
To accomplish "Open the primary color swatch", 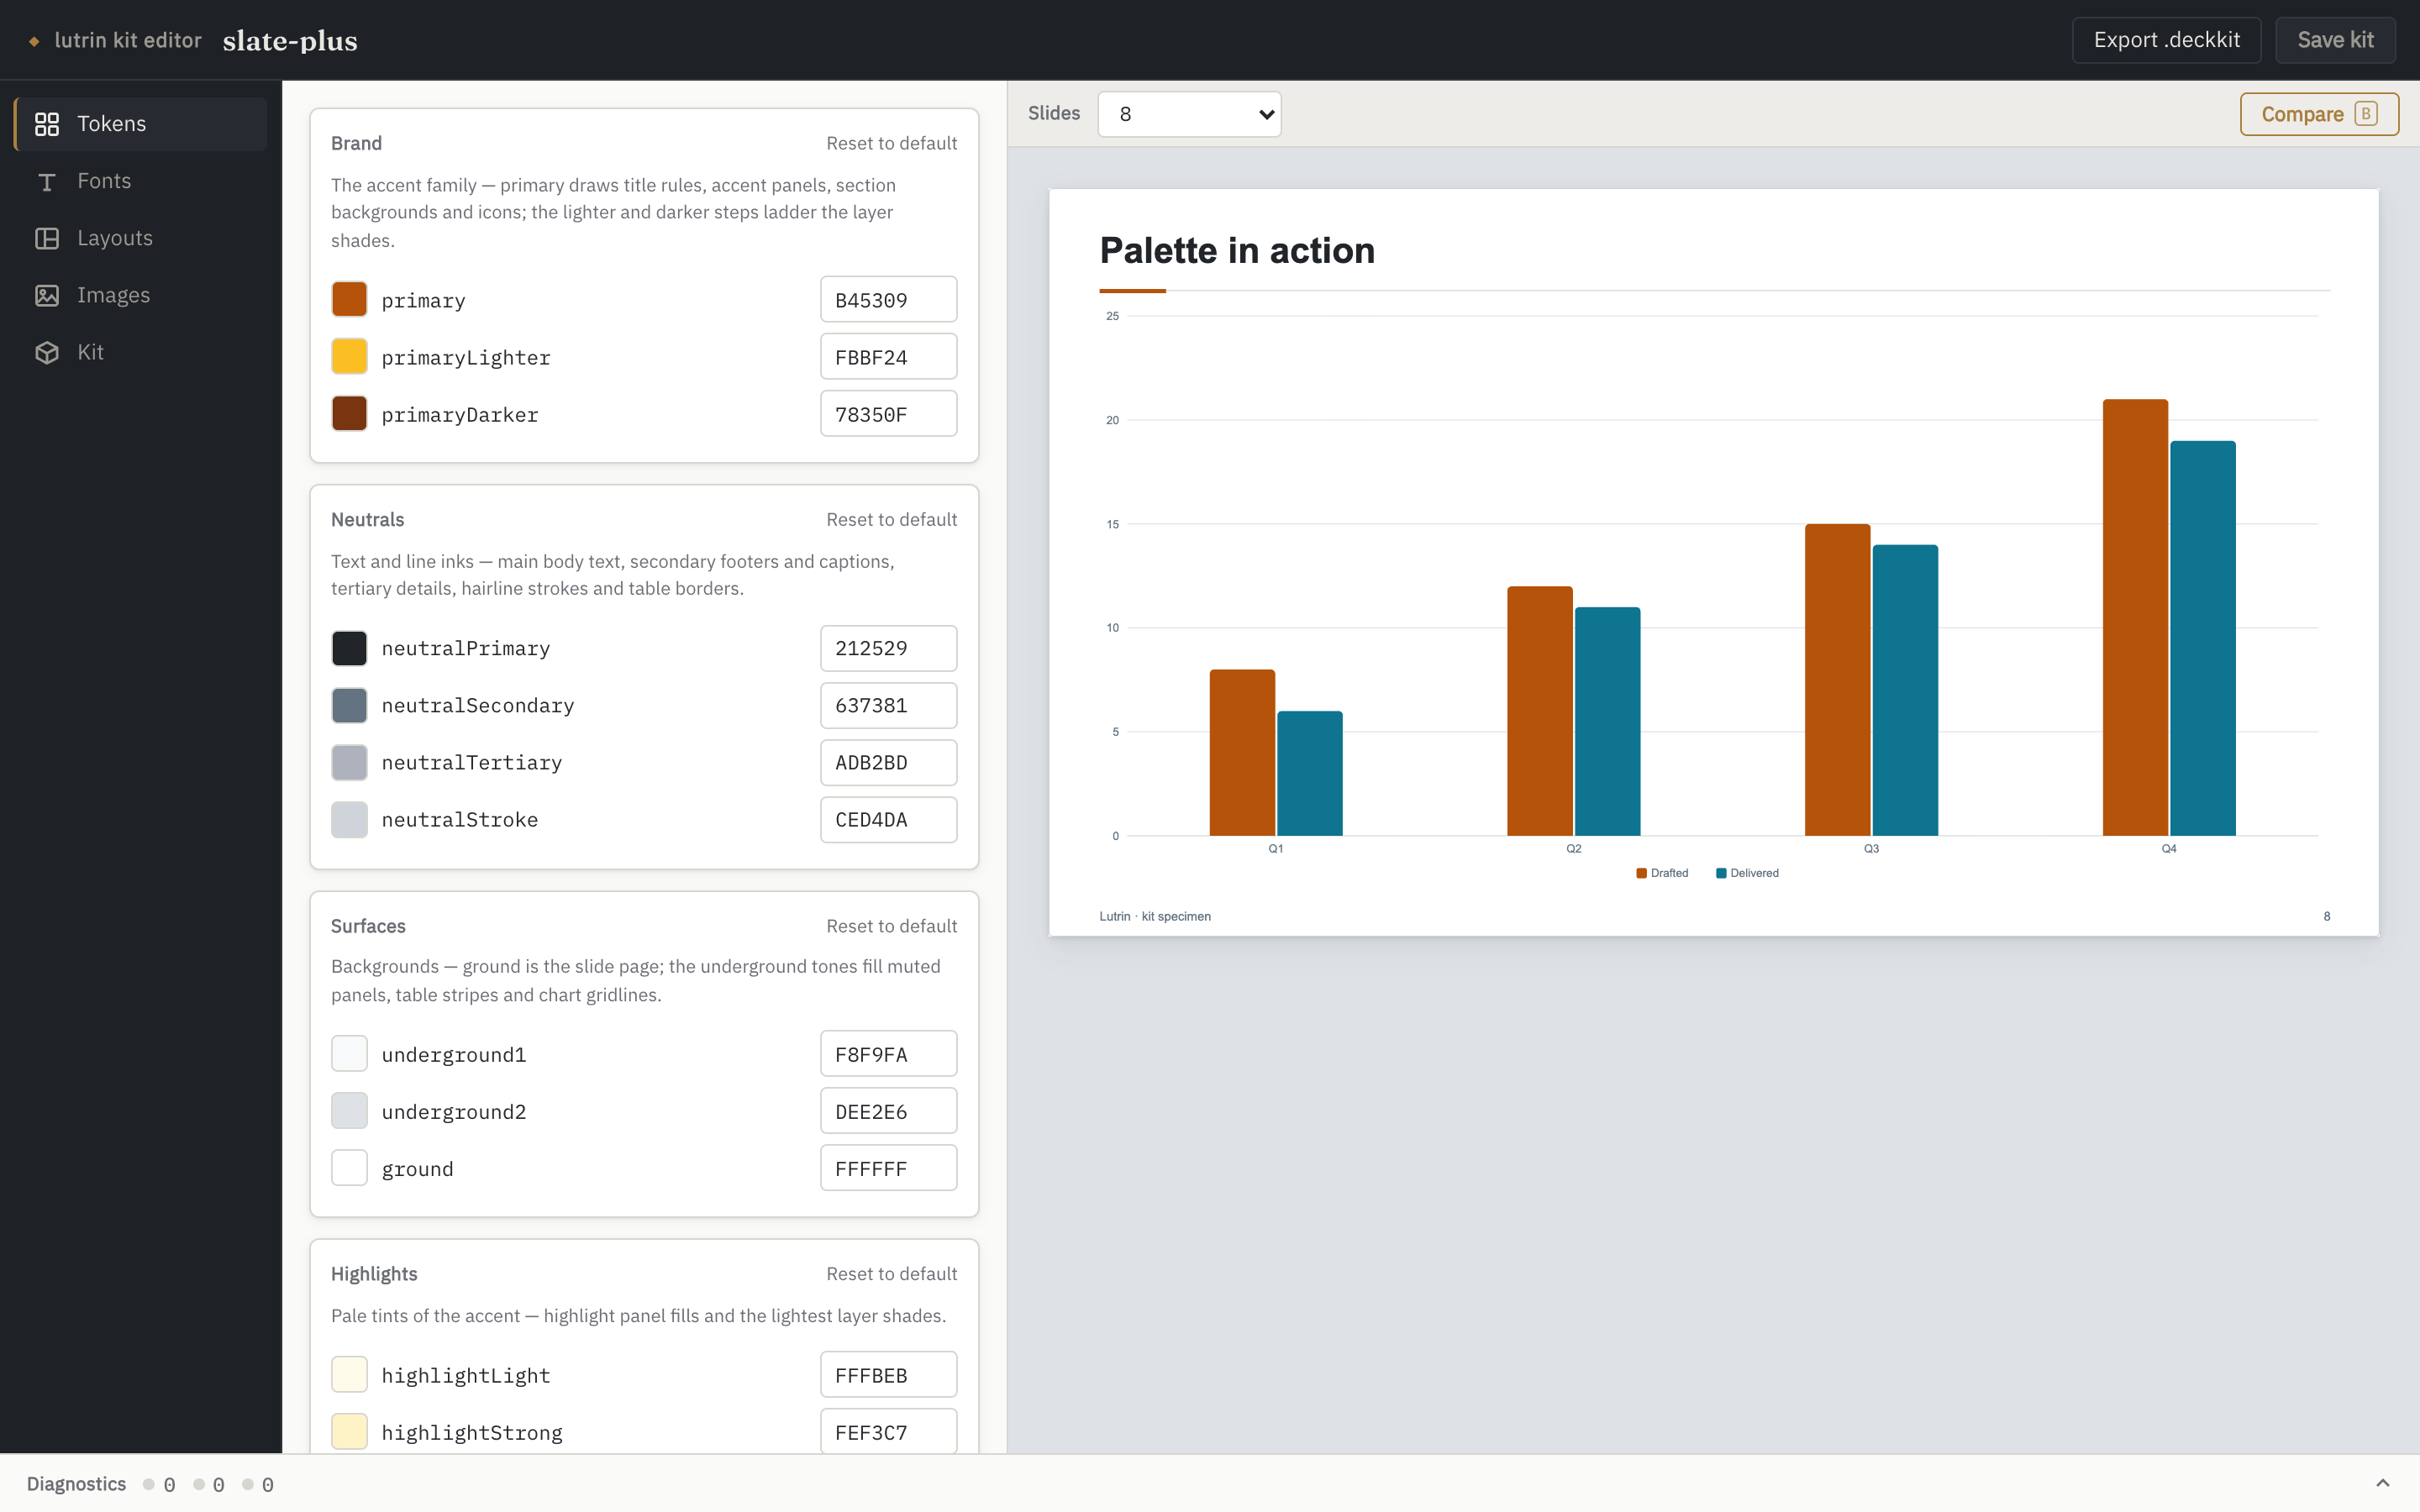I will pyautogui.click(x=349, y=300).
